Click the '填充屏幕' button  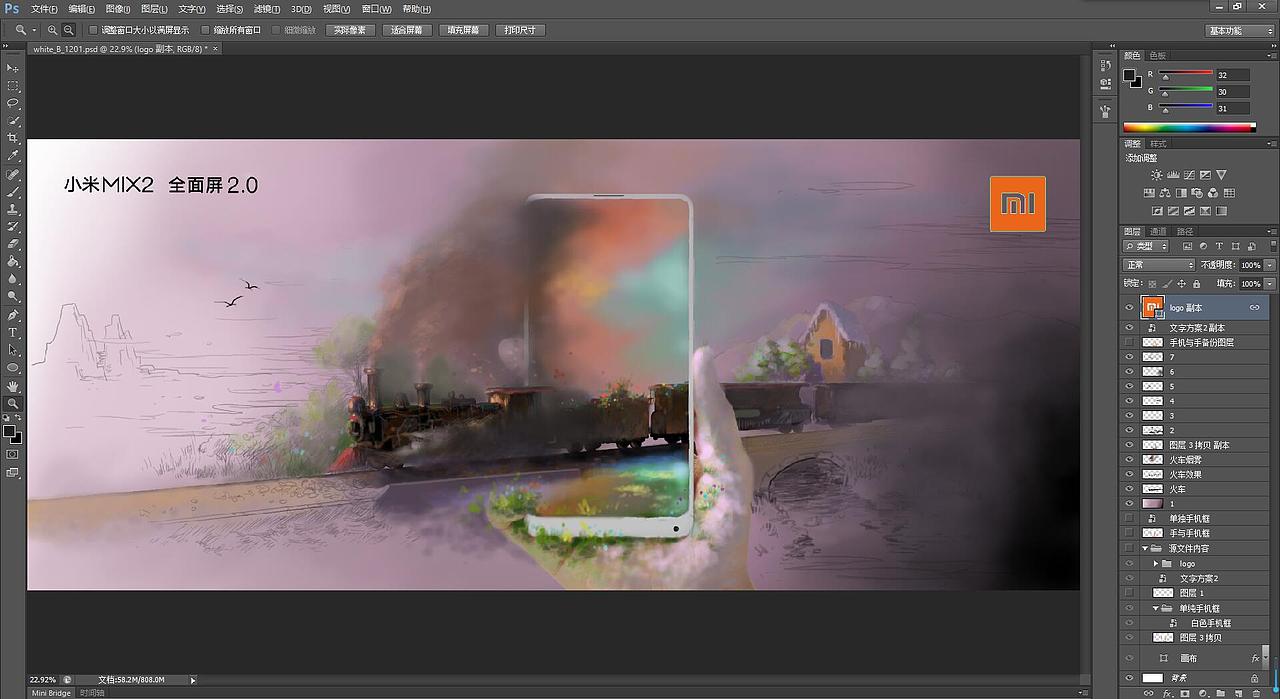464,30
